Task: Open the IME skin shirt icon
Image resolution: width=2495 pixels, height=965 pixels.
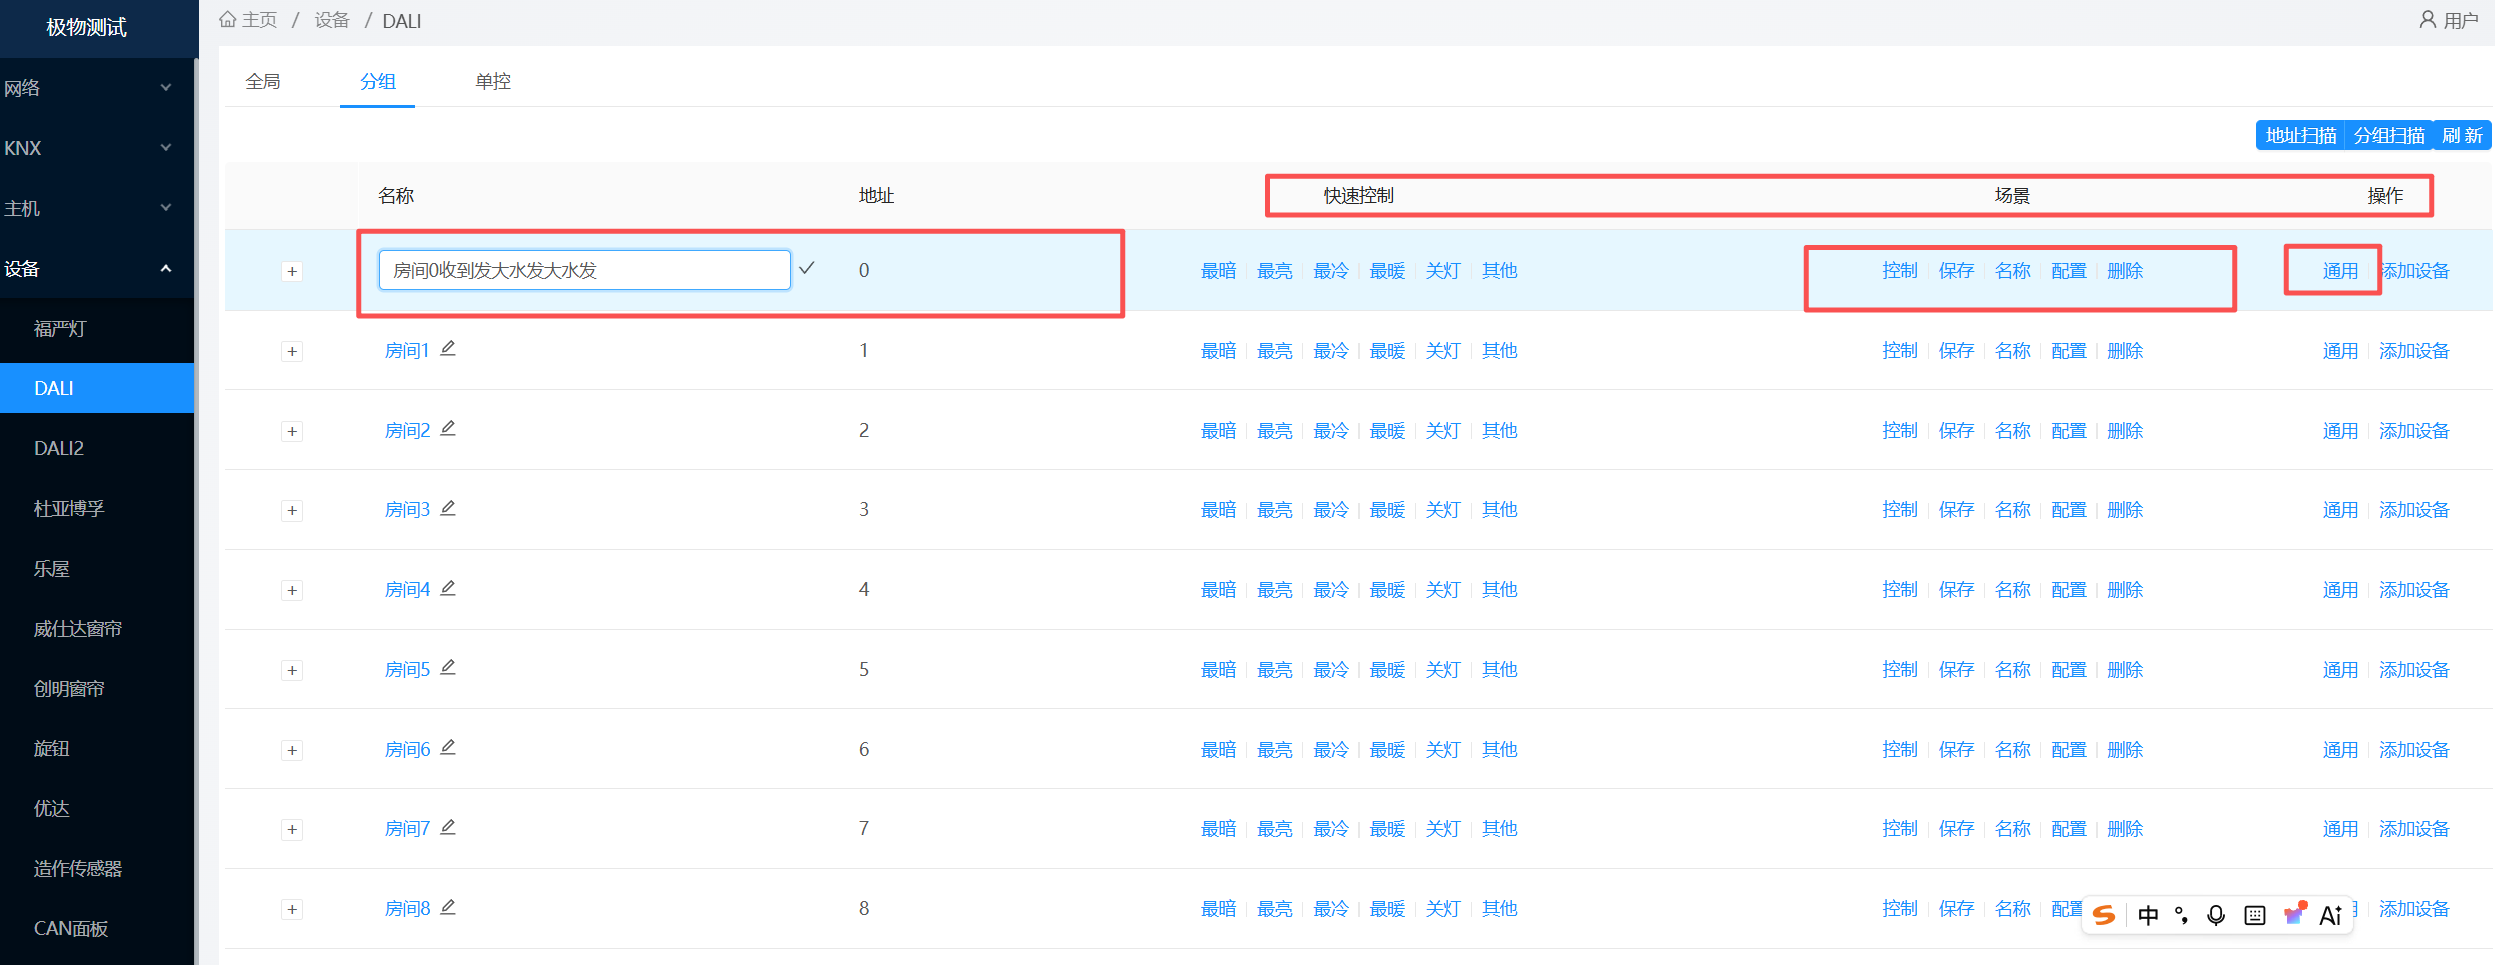Action: tap(2294, 914)
